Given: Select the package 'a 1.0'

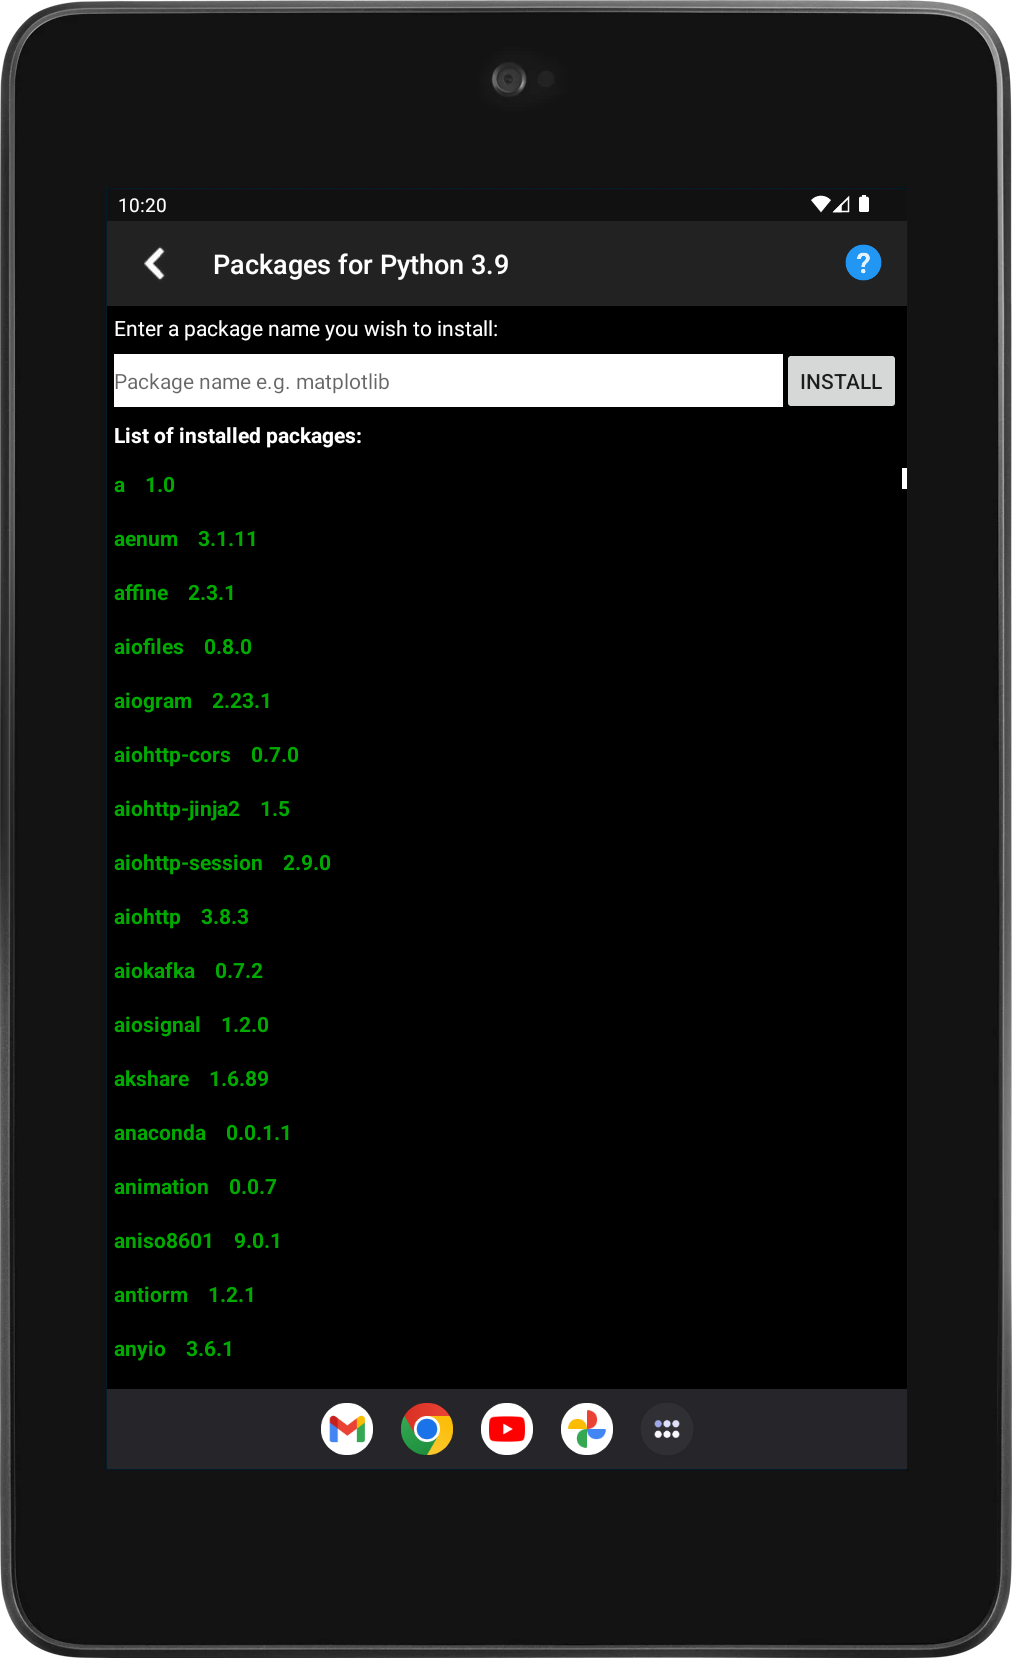Looking at the screenshot, I should tap(144, 485).
